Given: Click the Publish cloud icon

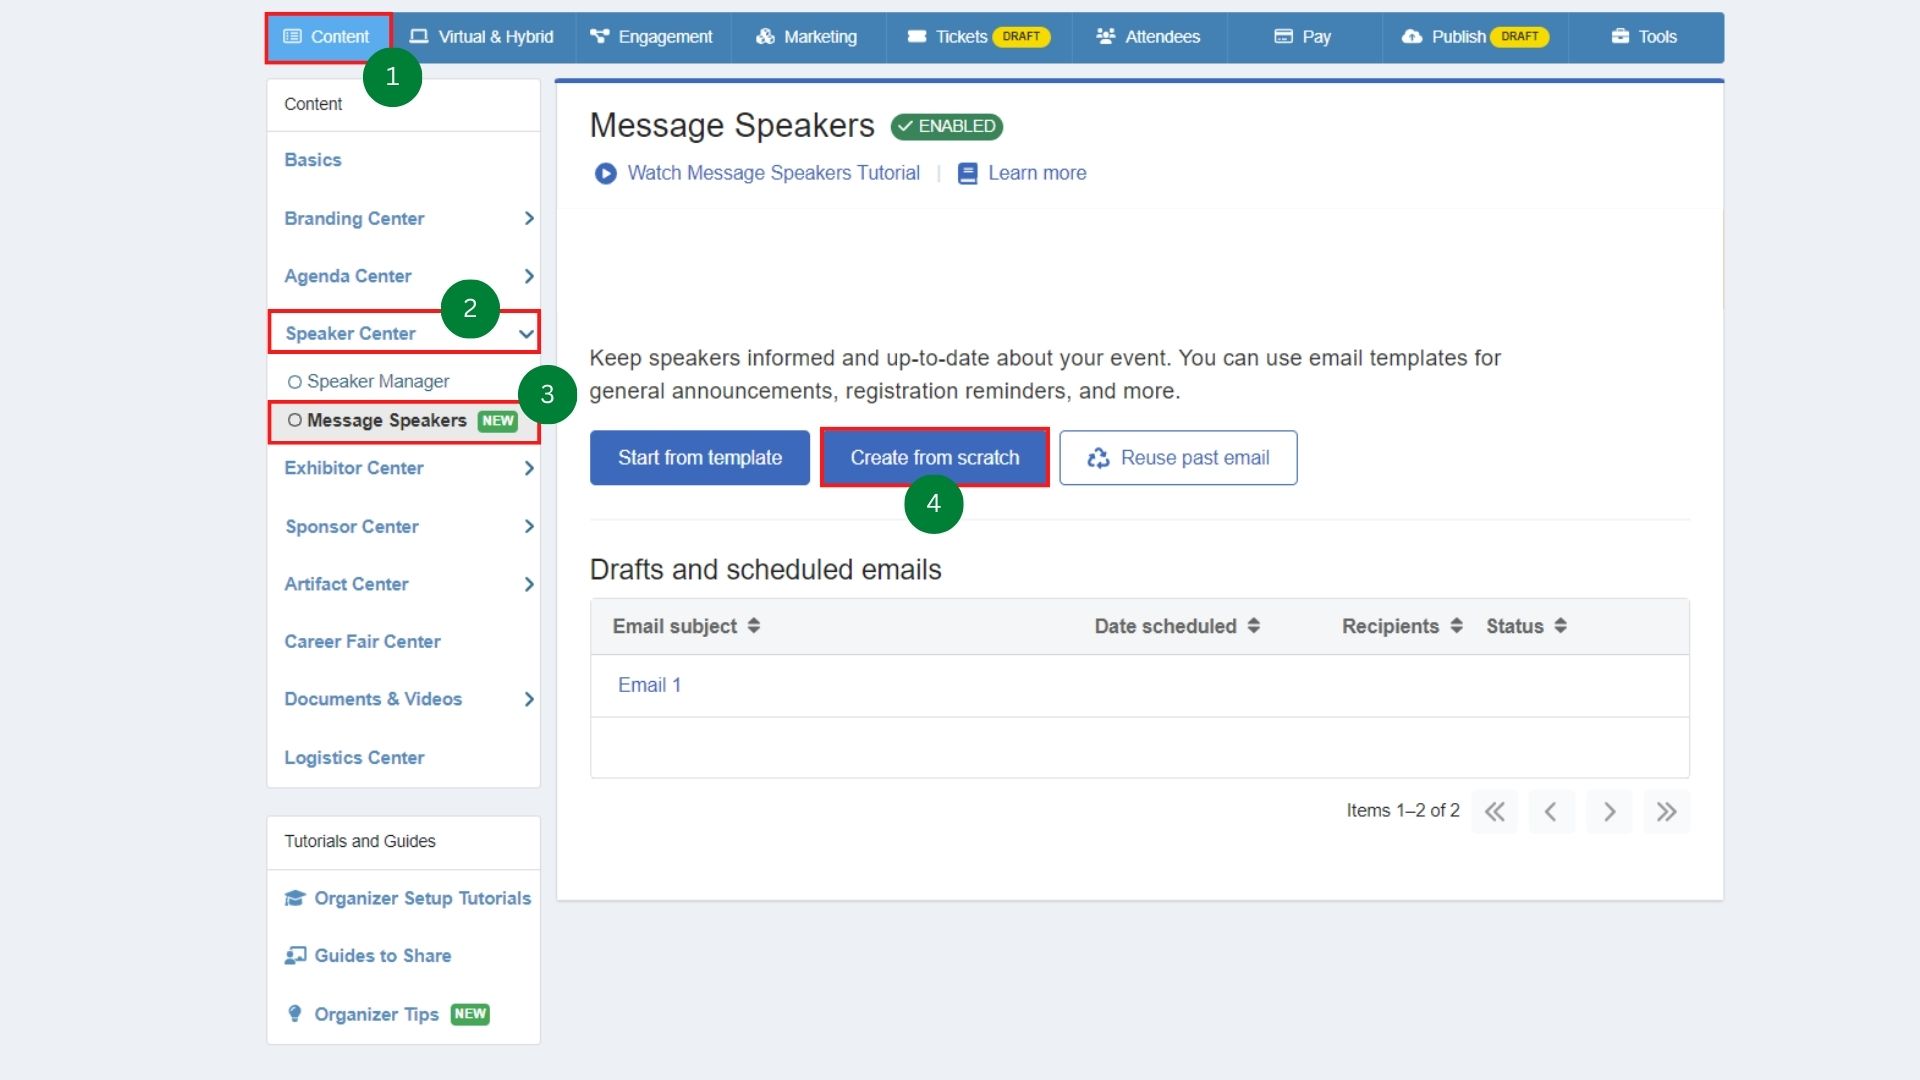Looking at the screenshot, I should pyautogui.click(x=1411, y=37).
